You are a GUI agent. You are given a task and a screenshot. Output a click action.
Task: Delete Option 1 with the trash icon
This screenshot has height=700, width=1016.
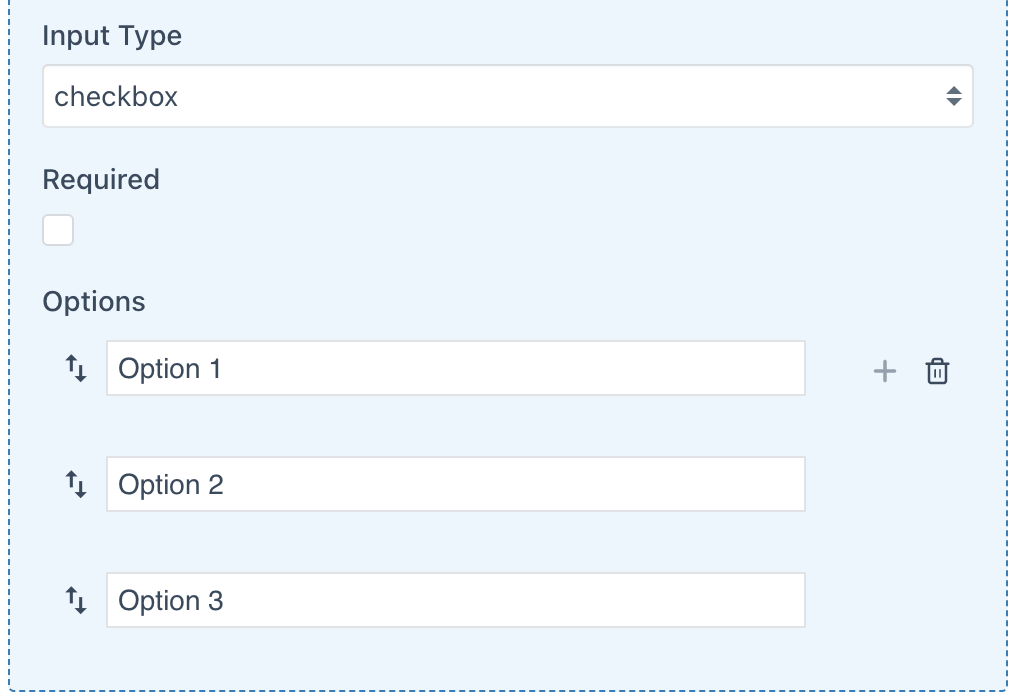[x=937, y=369]
